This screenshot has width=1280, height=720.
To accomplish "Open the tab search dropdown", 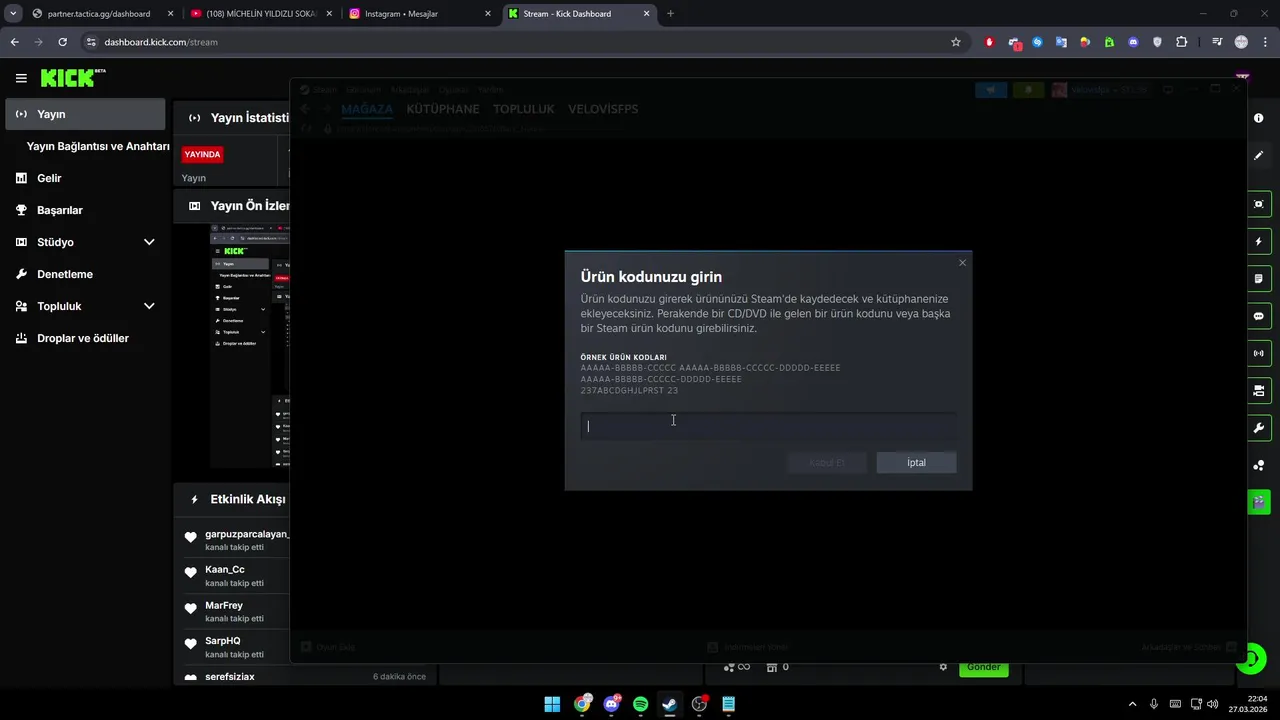I will click(13, 14).
